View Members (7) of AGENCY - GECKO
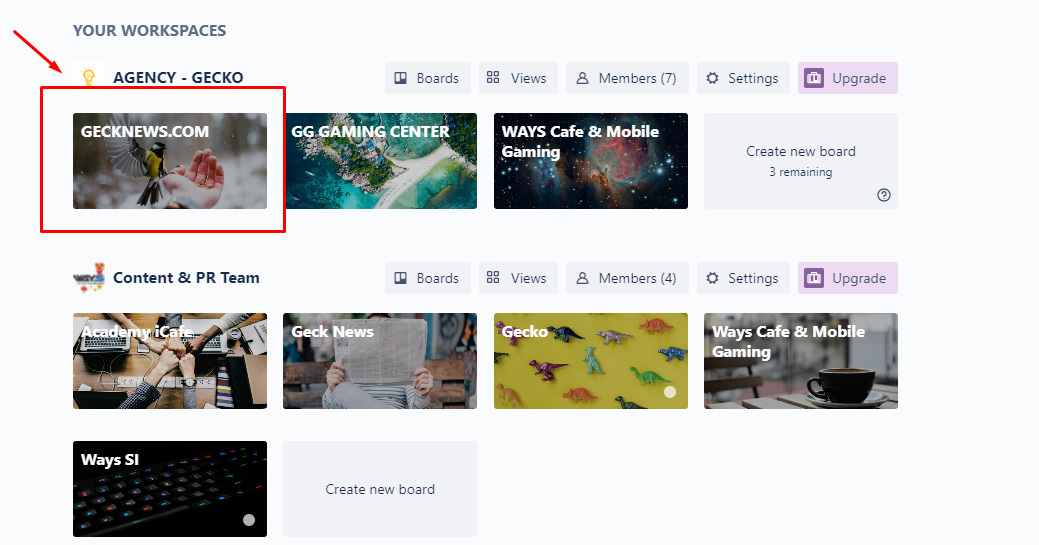This screenshot has height=545, width=1039. [627, 78]
